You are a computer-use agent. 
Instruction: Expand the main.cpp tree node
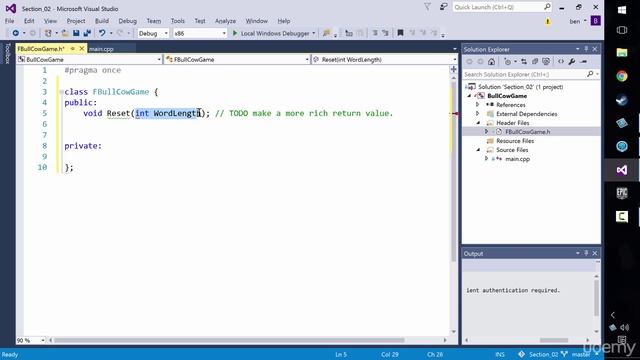[486, 158]
